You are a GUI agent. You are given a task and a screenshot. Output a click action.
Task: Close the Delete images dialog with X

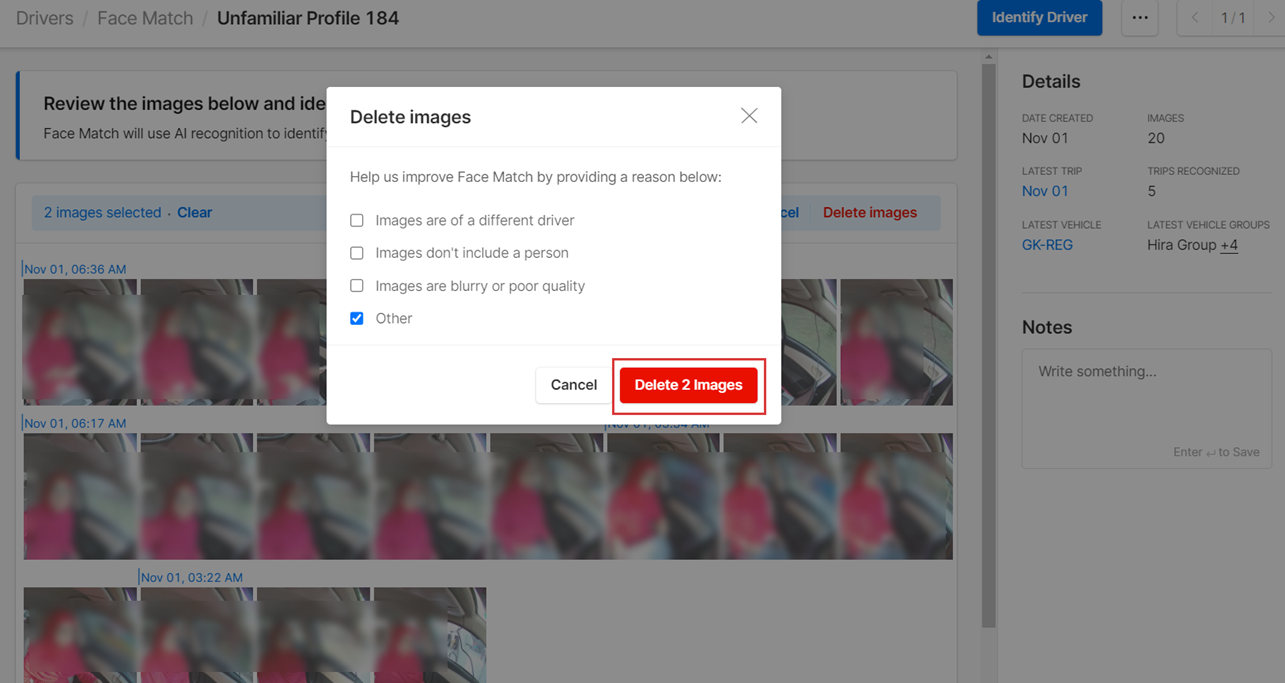pos(749,116)
